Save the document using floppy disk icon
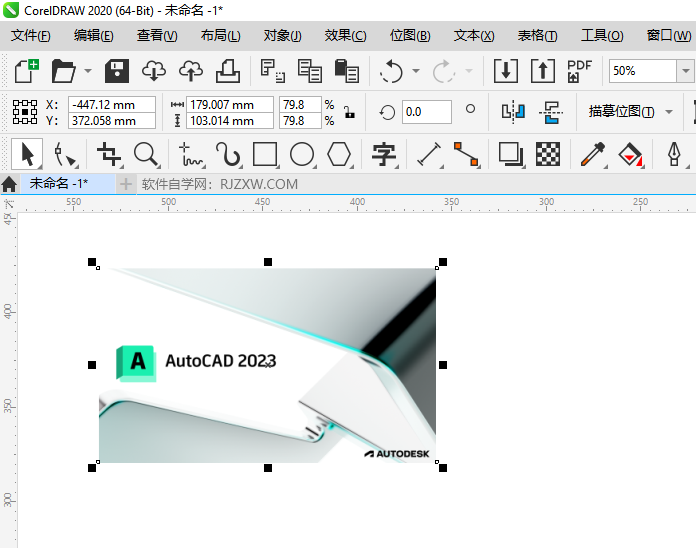Screen dimensions: 696x548 point(117,71)
